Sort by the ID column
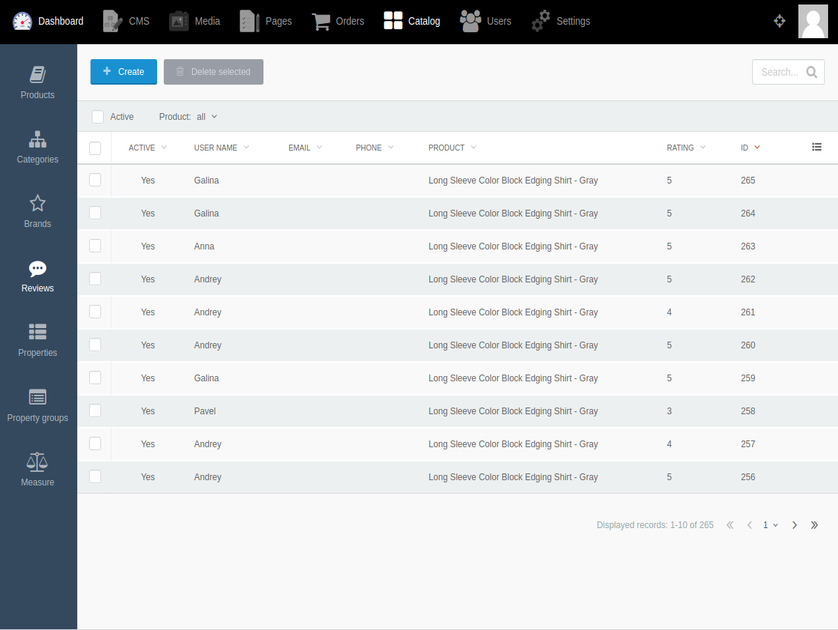The width and height of the screenshot is (838, 630). [x=750, y=148]
